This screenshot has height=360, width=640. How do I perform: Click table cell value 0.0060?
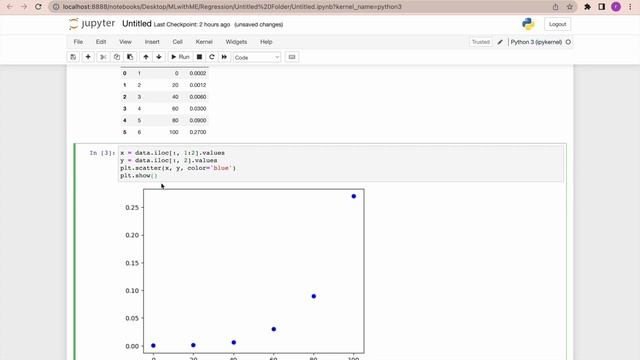[198, 97]
